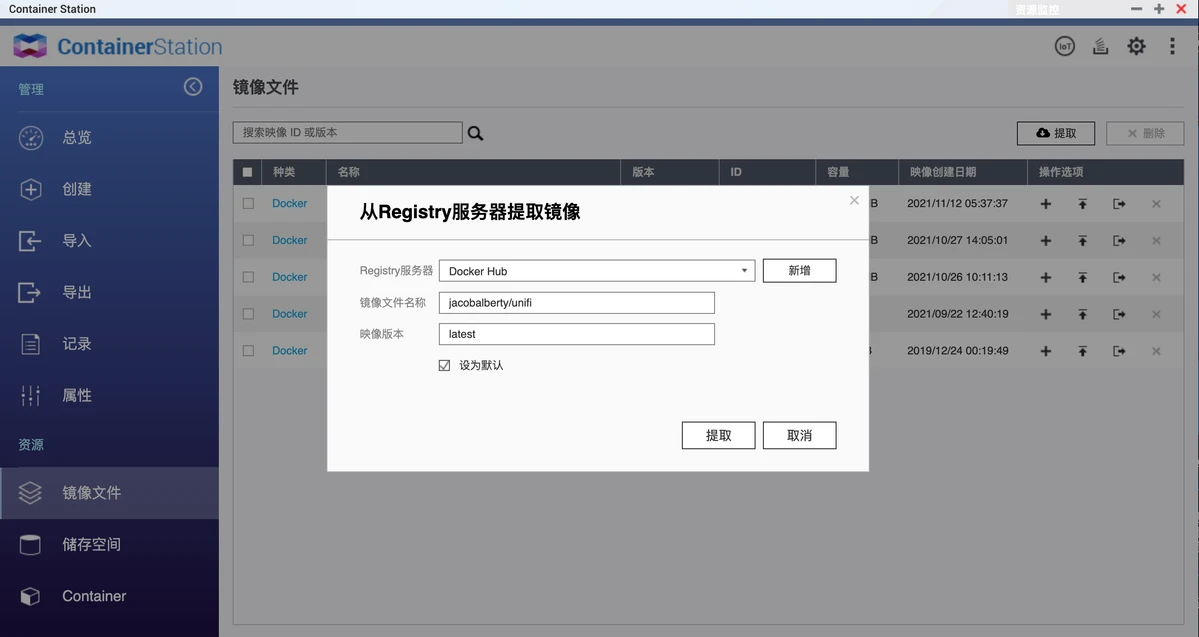The image size is (1199, 637).
Task: Open 记录 in sidebar
Action: click(109, 344)
